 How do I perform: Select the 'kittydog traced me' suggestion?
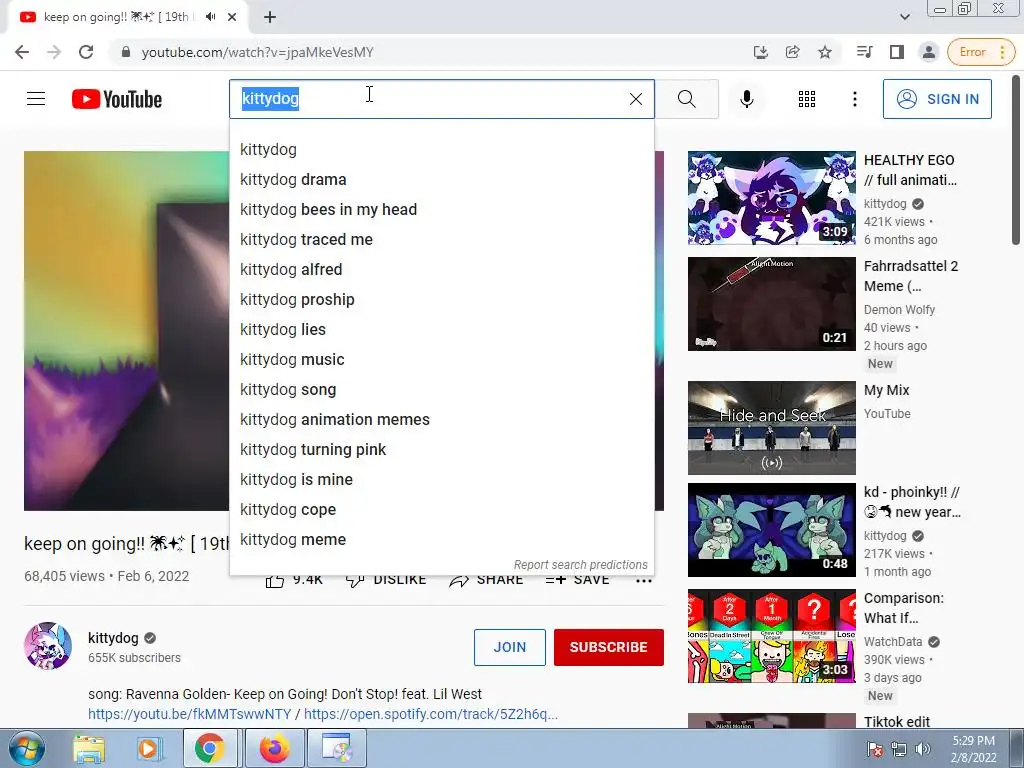pyautogui.click(x=441, y=240)
